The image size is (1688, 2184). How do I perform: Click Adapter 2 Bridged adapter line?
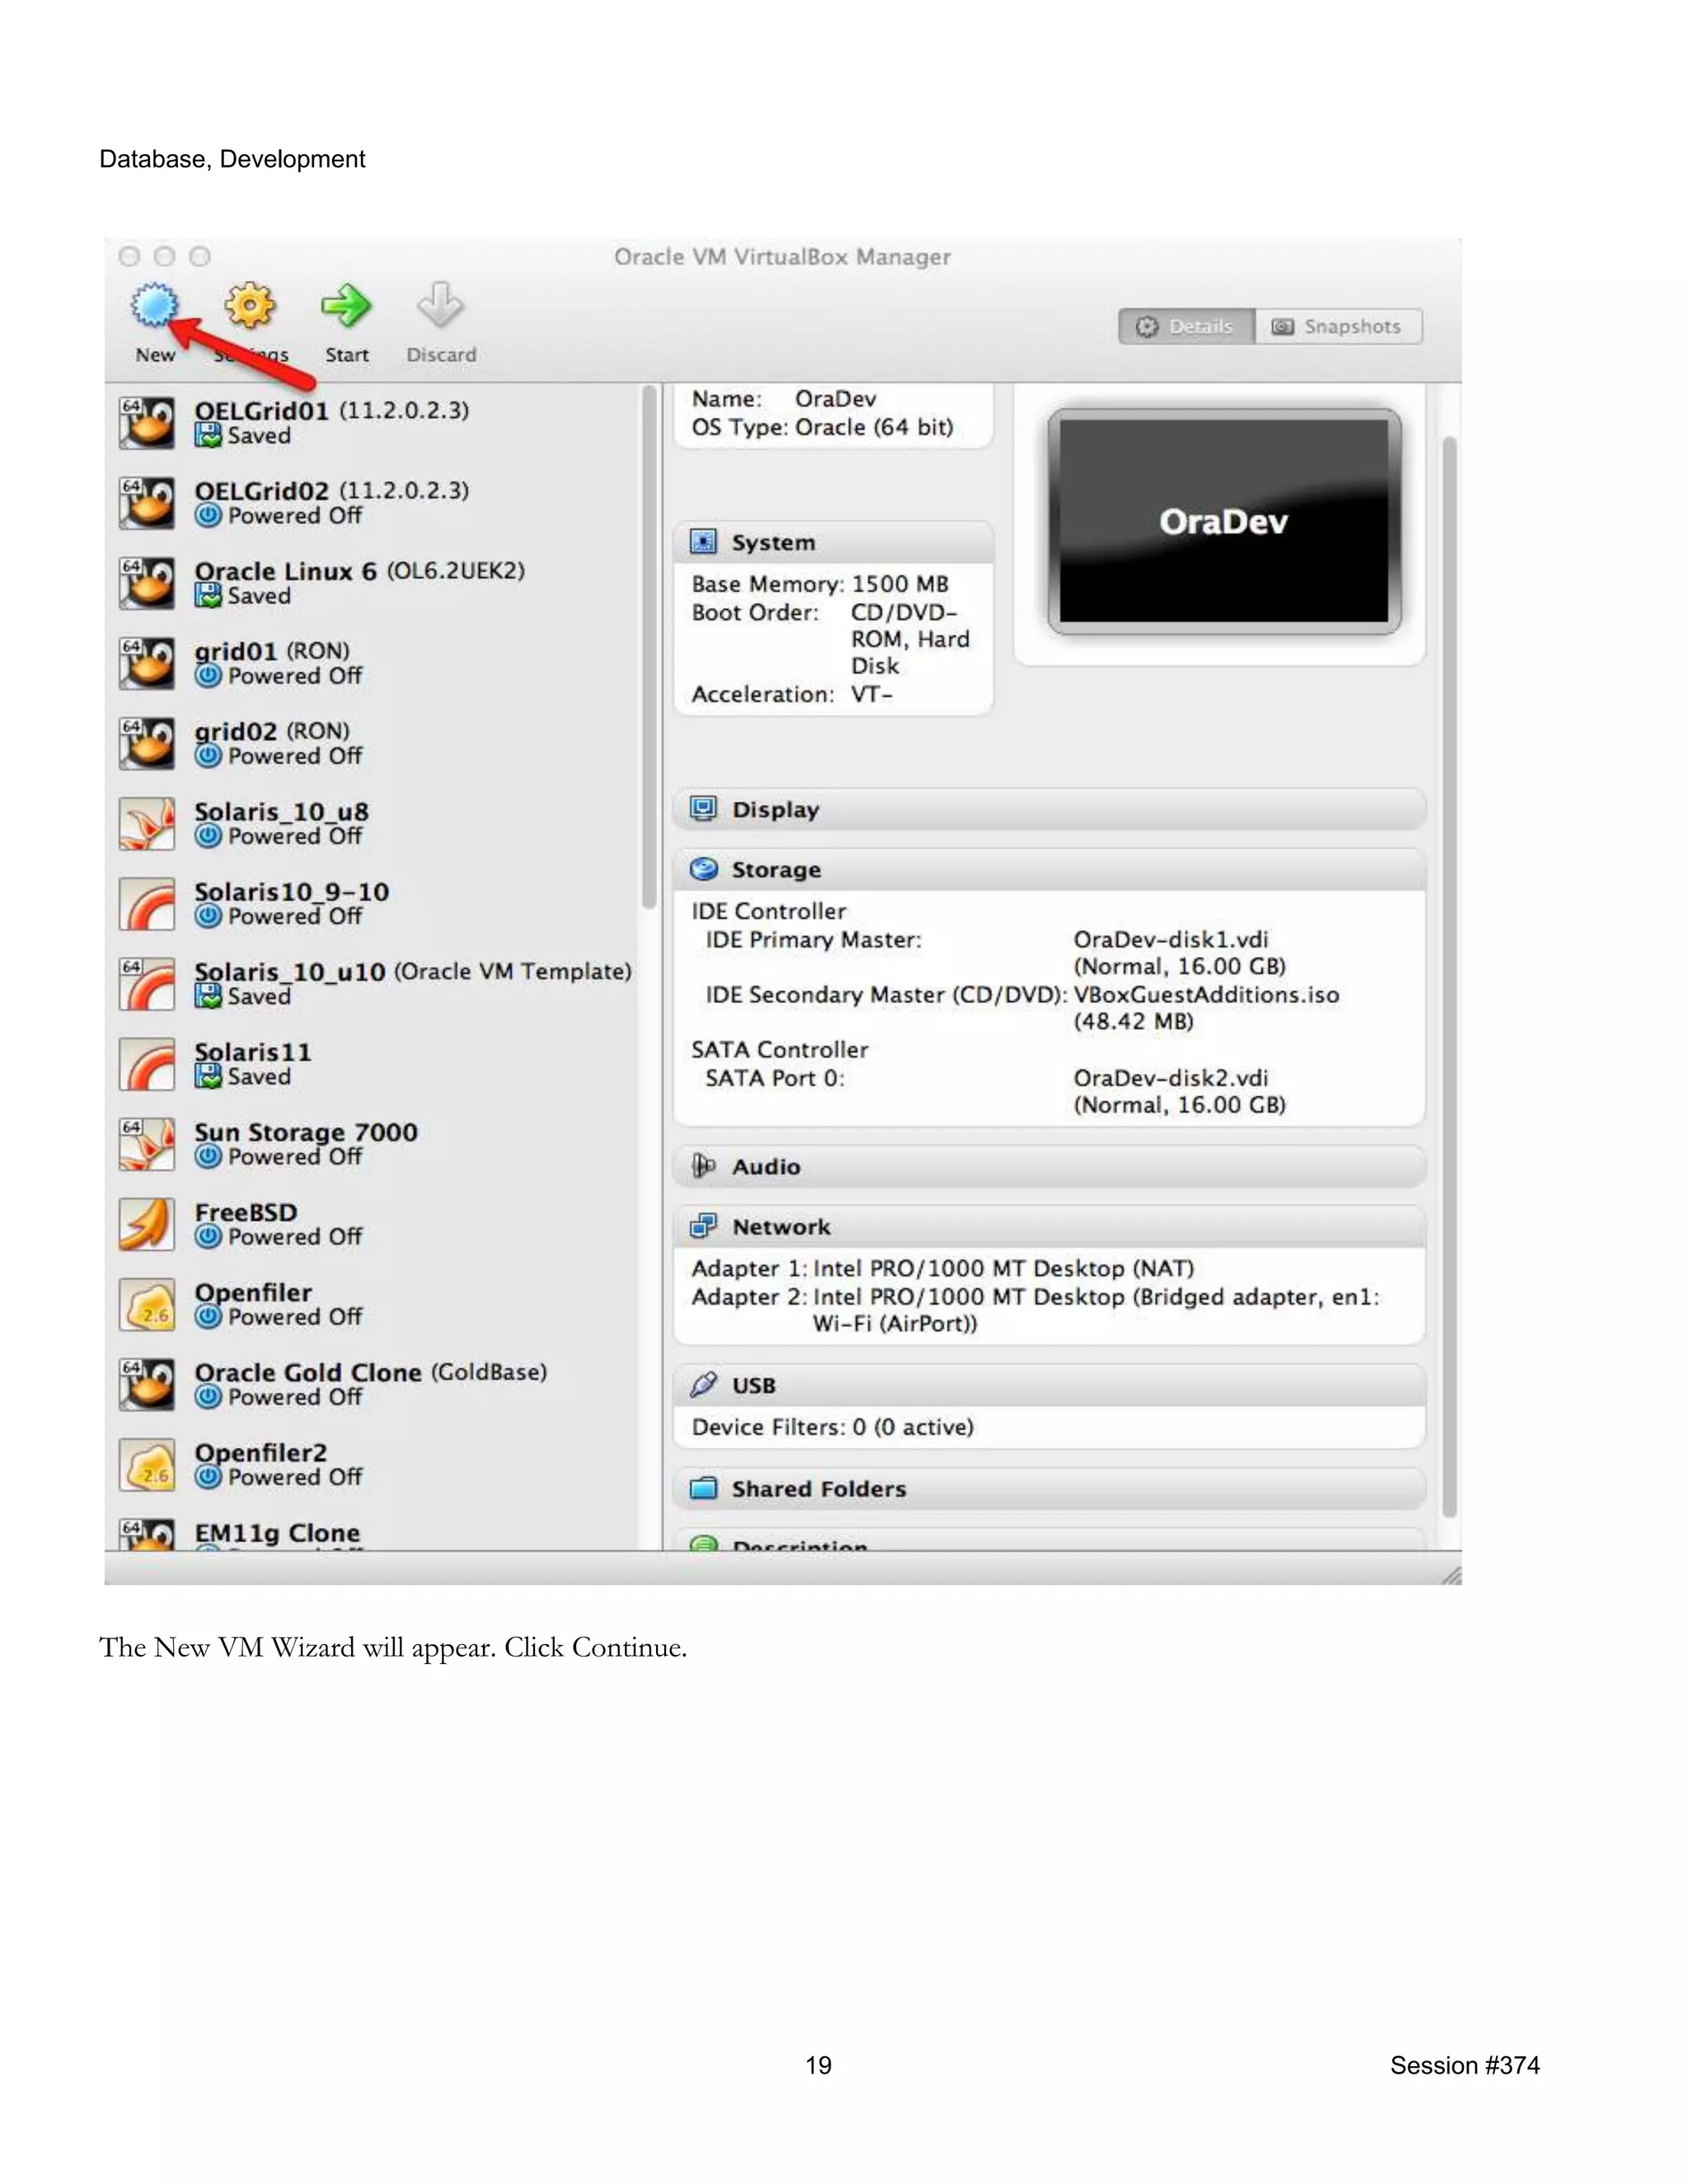[x=1035, y=1309]
